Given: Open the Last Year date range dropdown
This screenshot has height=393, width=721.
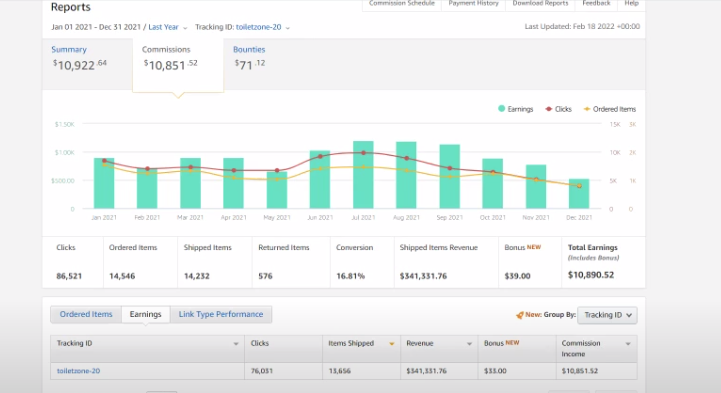Looking at the screenshot, I should point(167,27).
